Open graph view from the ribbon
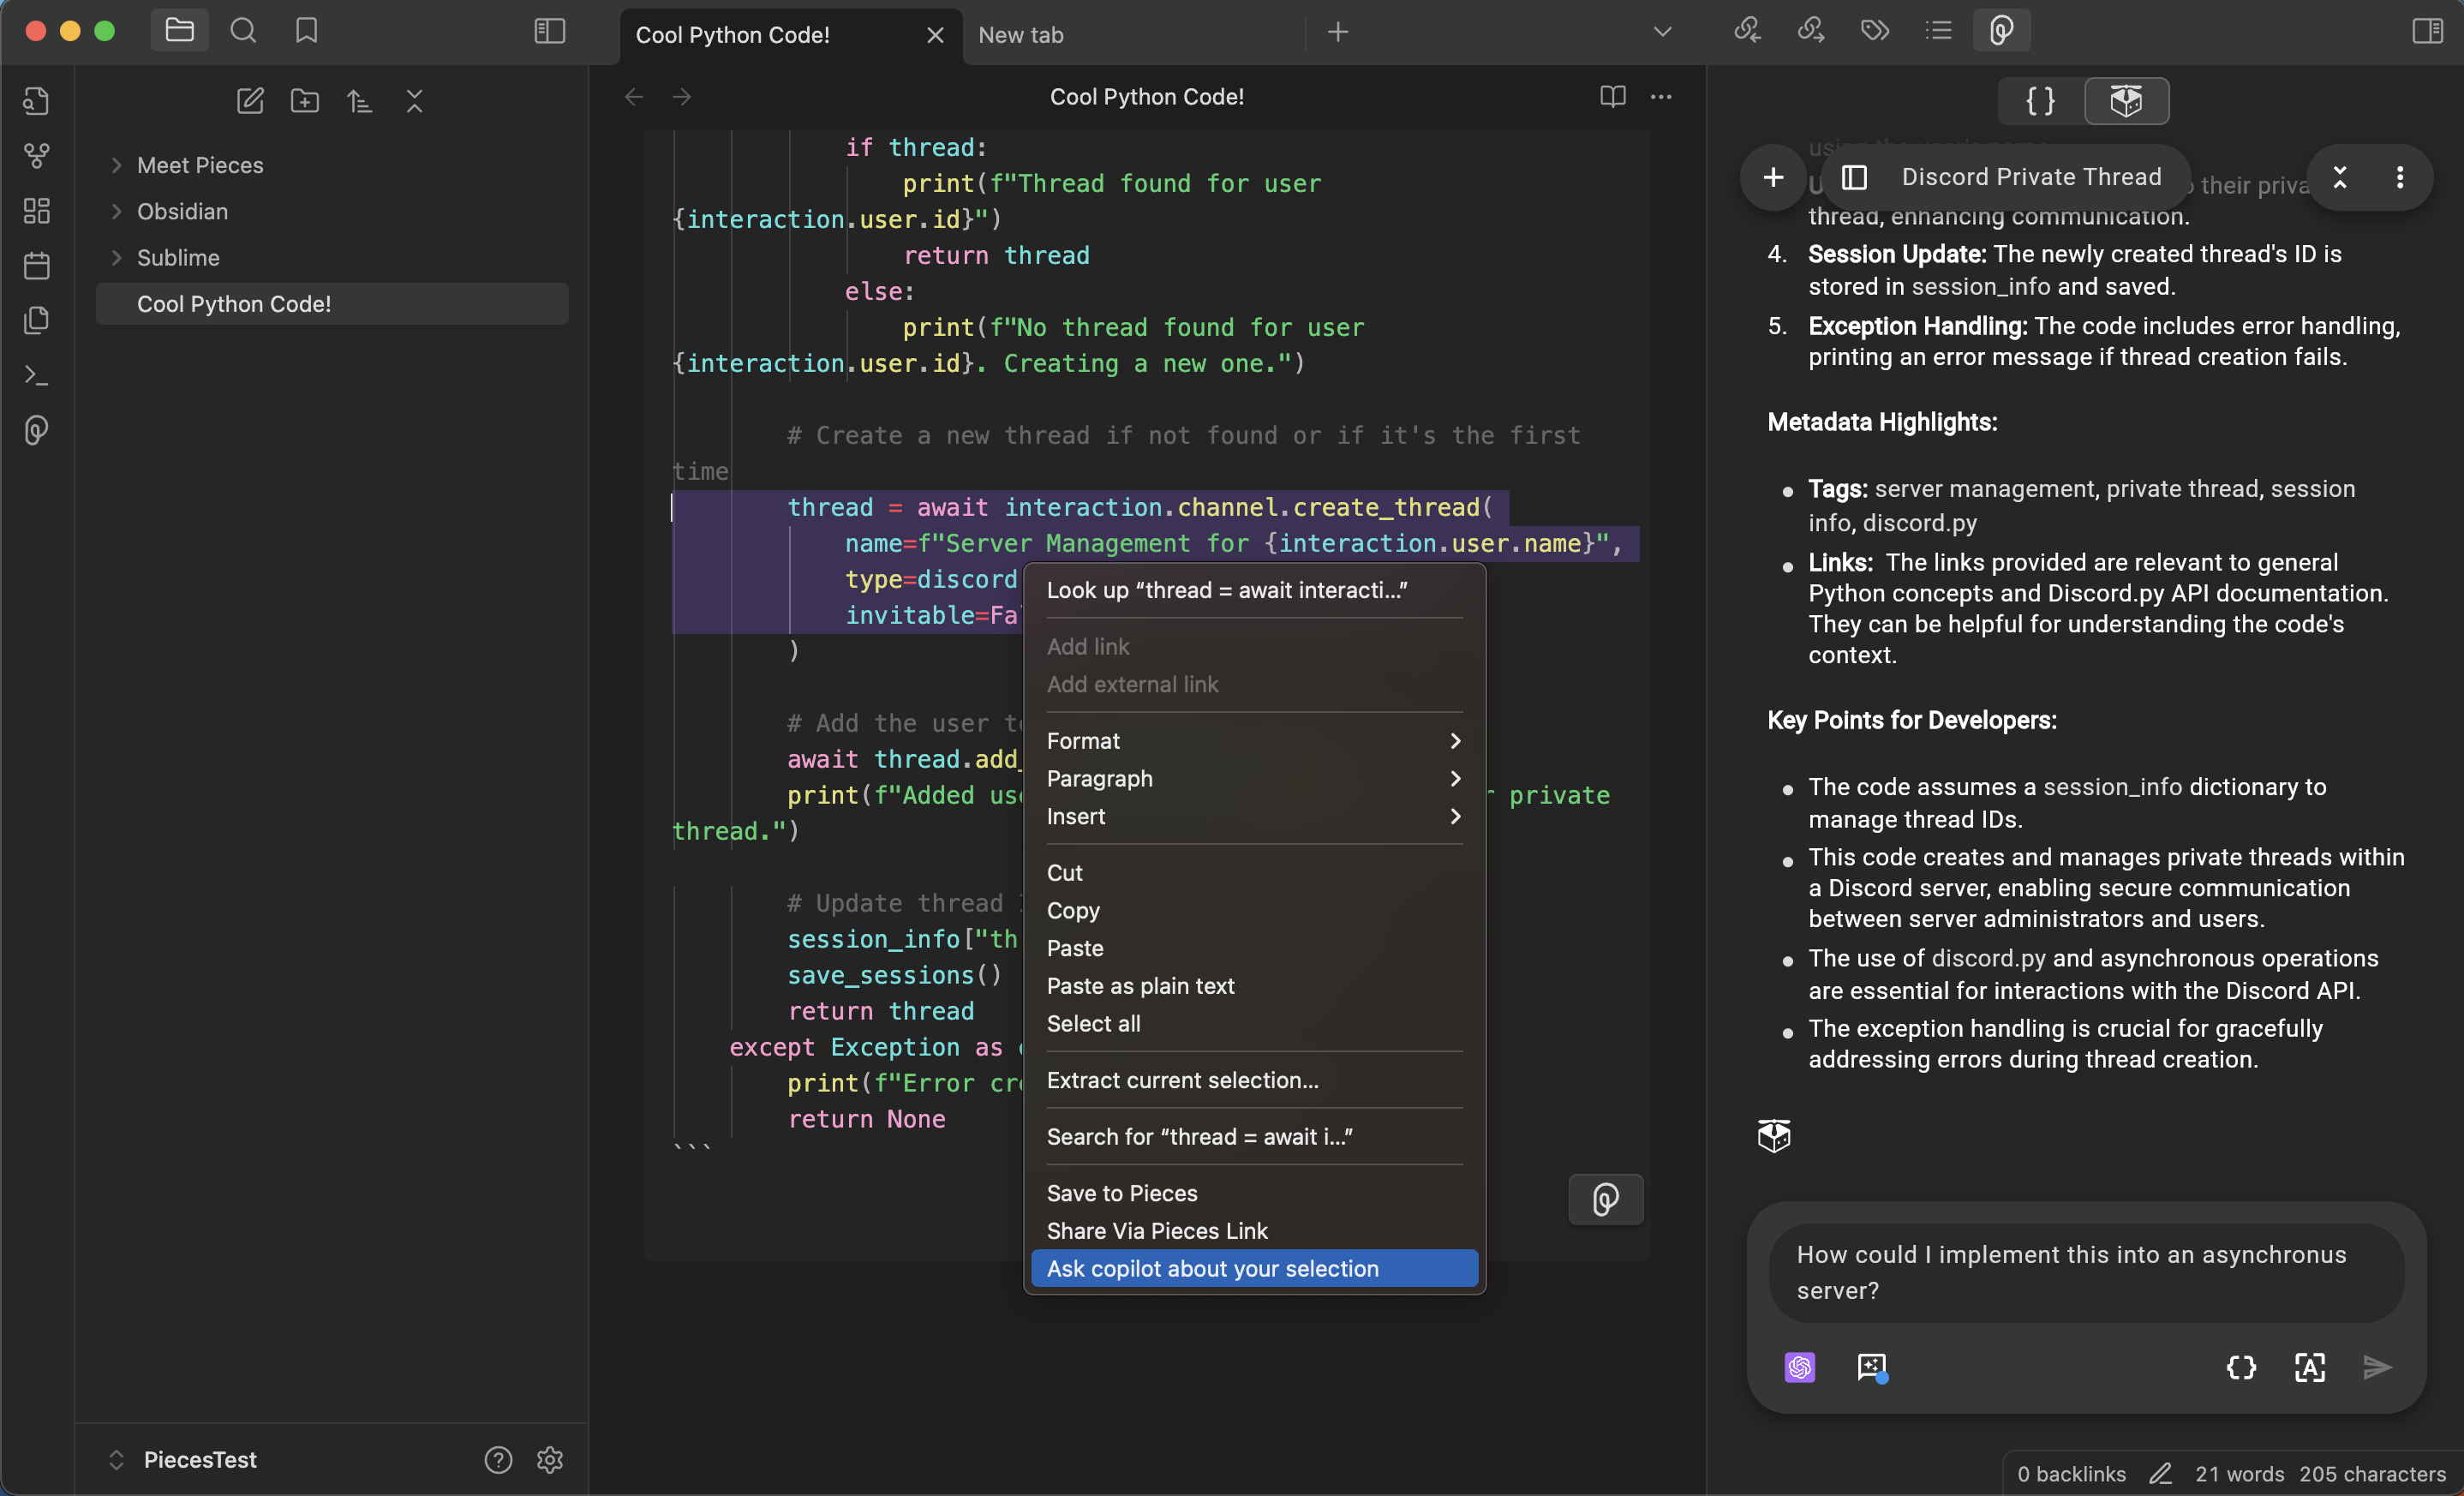 coord(37,156)
